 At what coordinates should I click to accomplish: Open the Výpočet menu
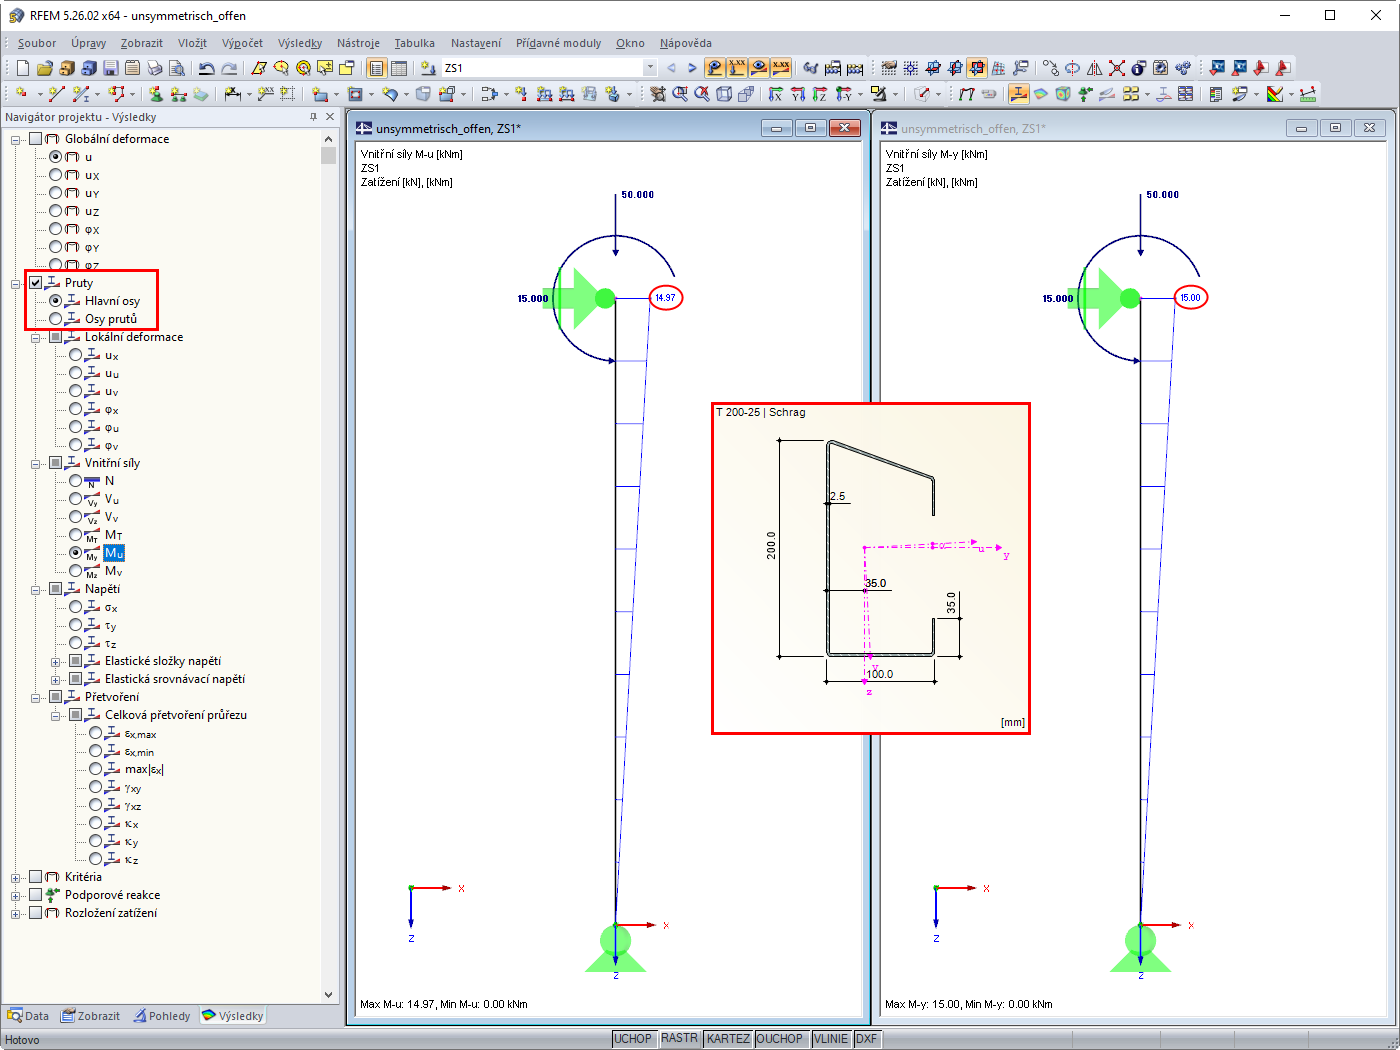(x=243, y=43)
